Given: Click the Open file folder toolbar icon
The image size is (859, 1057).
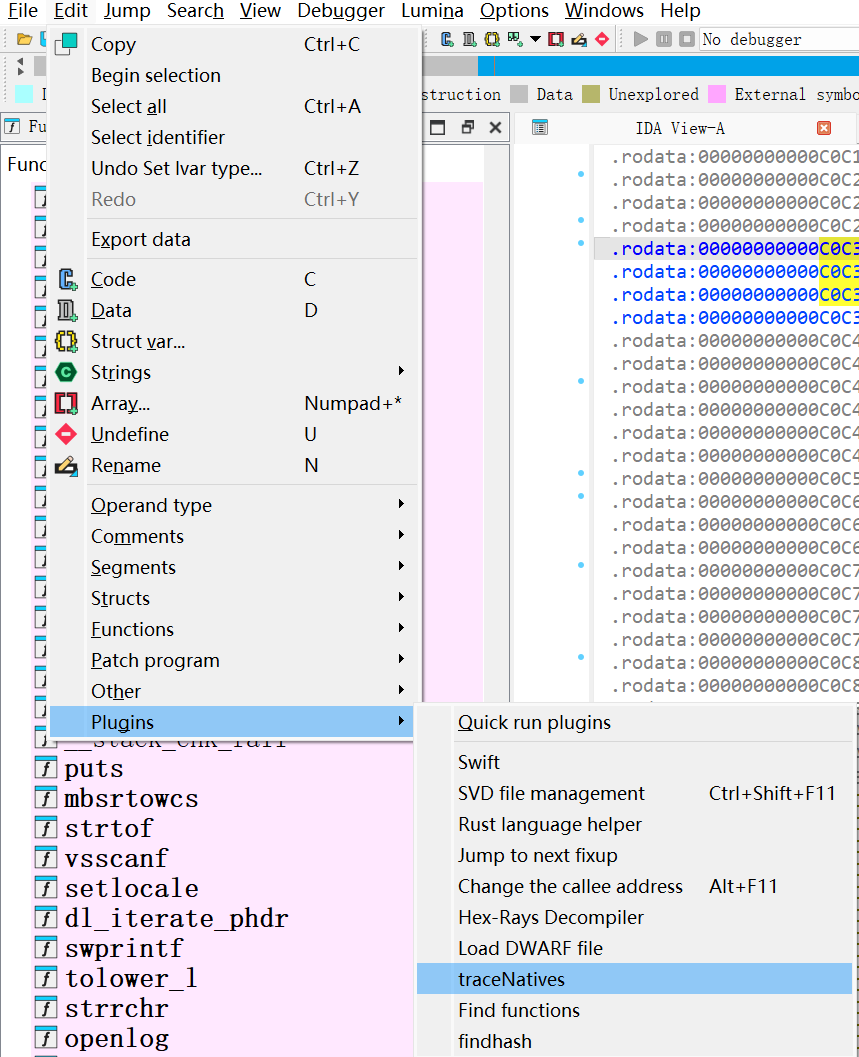Looking at the screenshot, I should click(x=24, y=39).
